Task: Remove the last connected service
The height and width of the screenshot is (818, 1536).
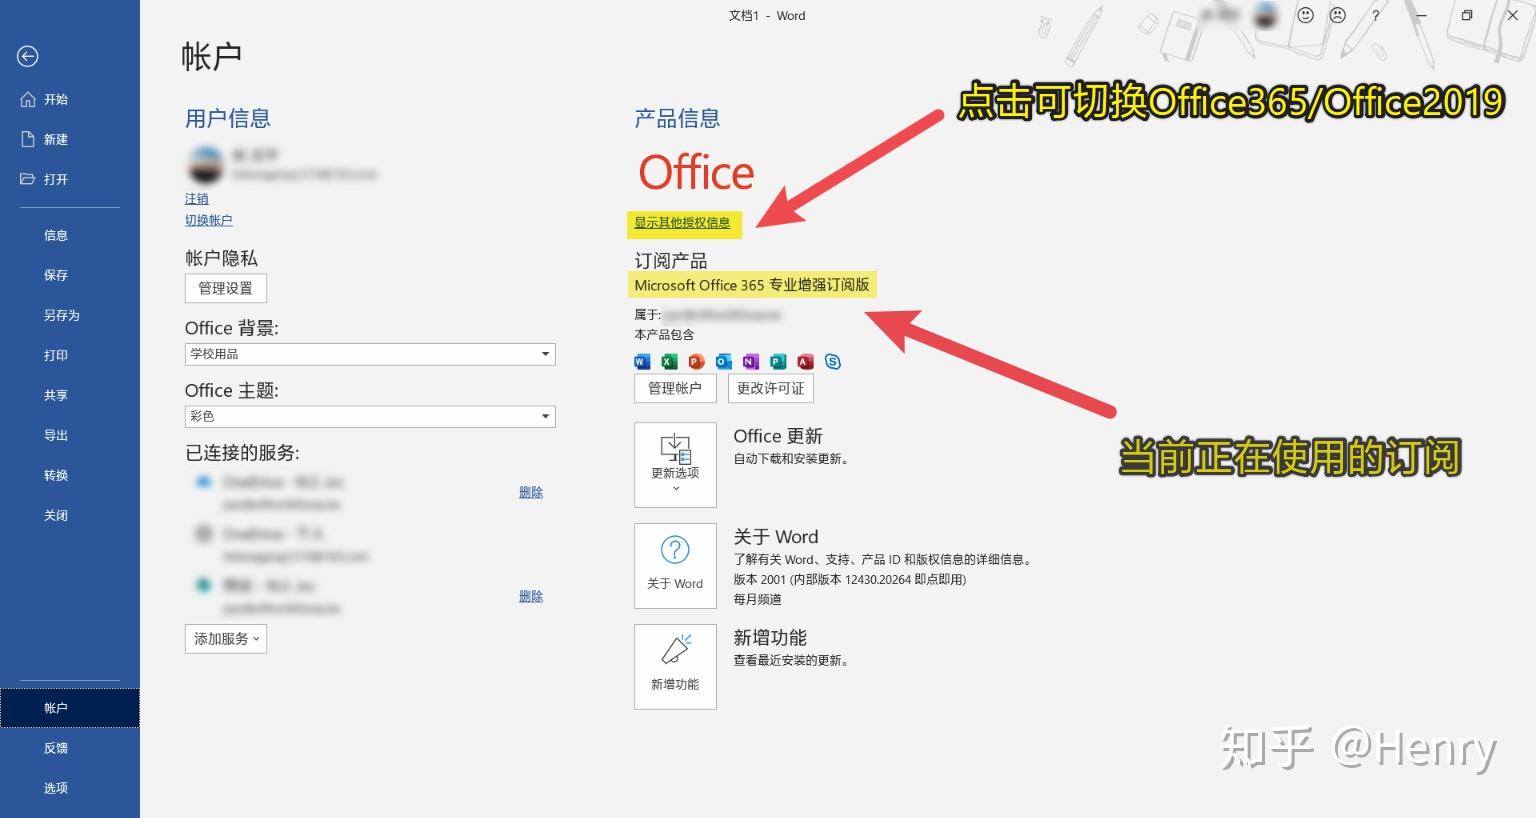Action: [x=531, y=596]
